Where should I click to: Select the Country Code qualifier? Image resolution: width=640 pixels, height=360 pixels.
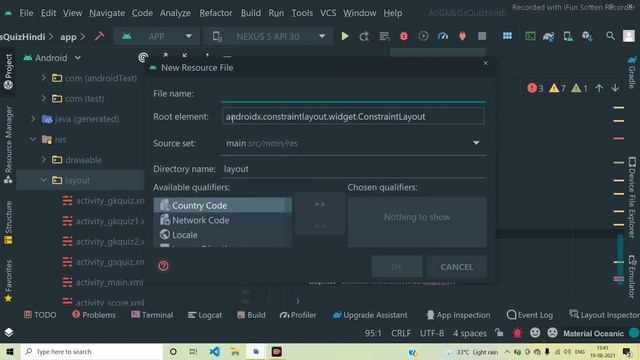[x=223, y=205]
